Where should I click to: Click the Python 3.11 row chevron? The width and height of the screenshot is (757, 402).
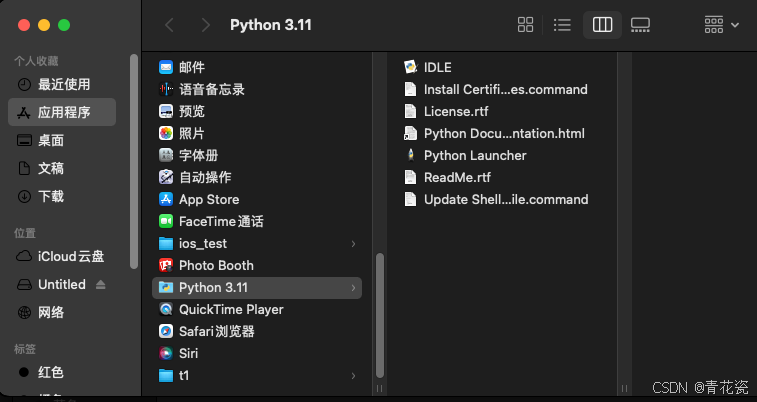pos(353,288)
